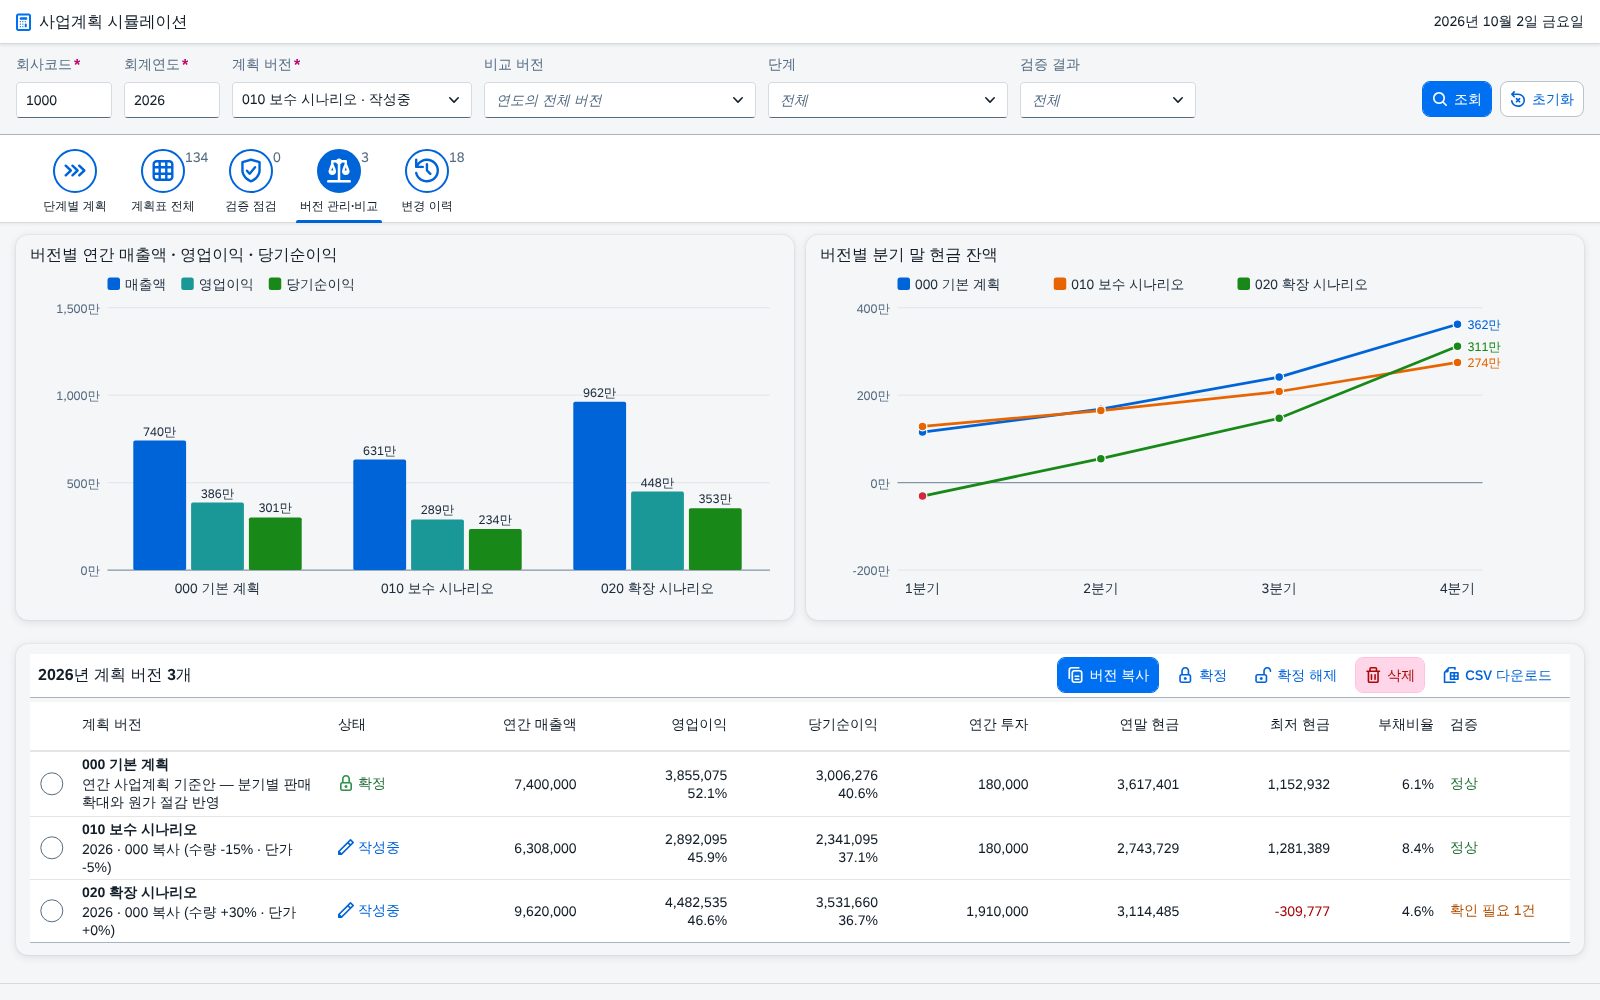1600x1000 pixels.
Task: Click the 정상 status in 010 row
Action: click(x=1464, y=847)
